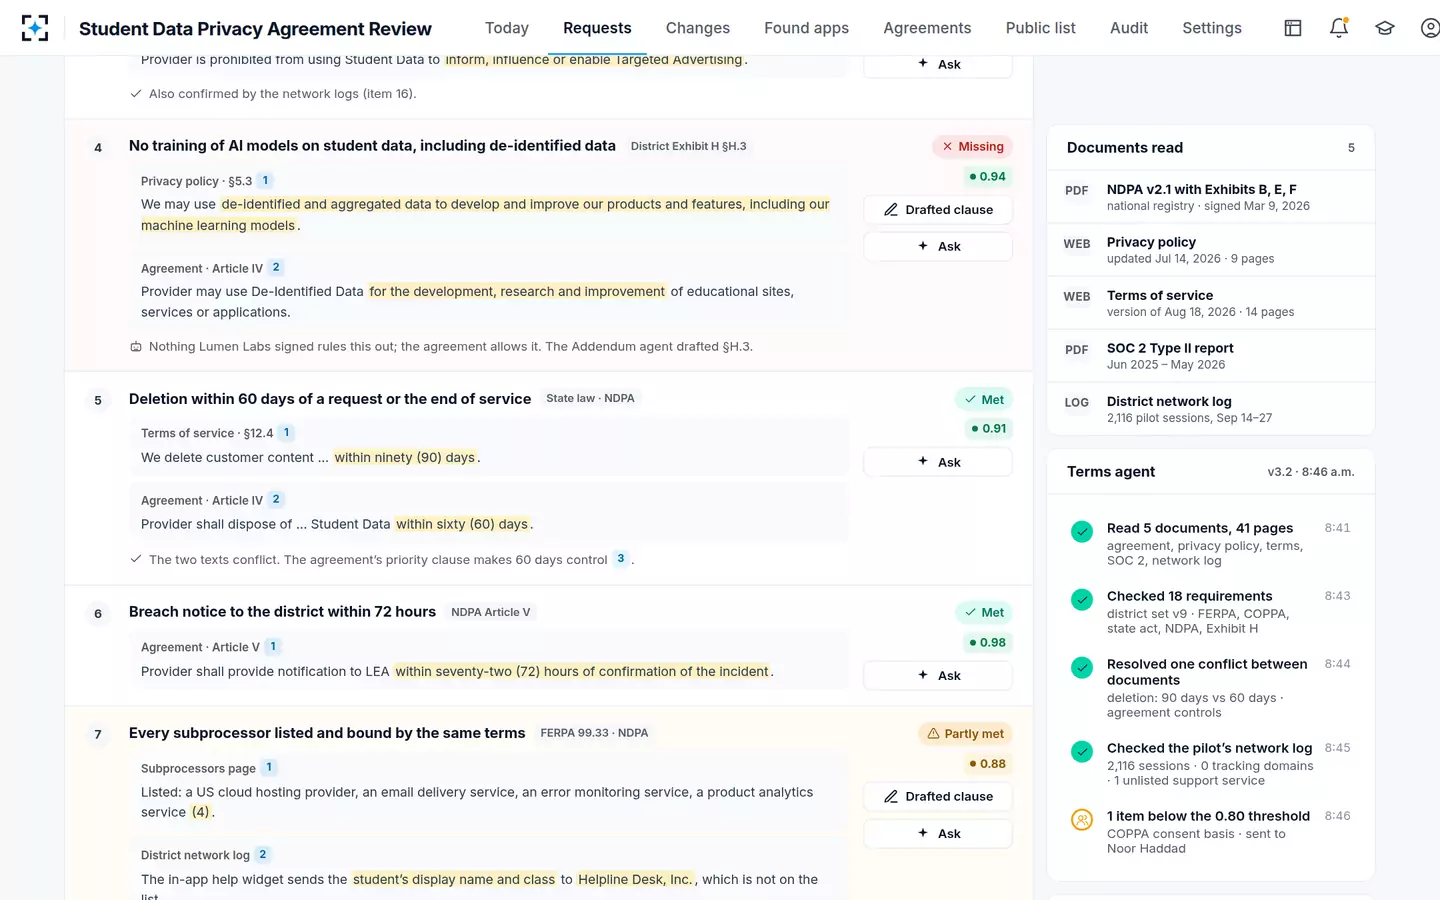Click the Missing status badge
The height and width of the screenshot is (900, 1440).
973,147
